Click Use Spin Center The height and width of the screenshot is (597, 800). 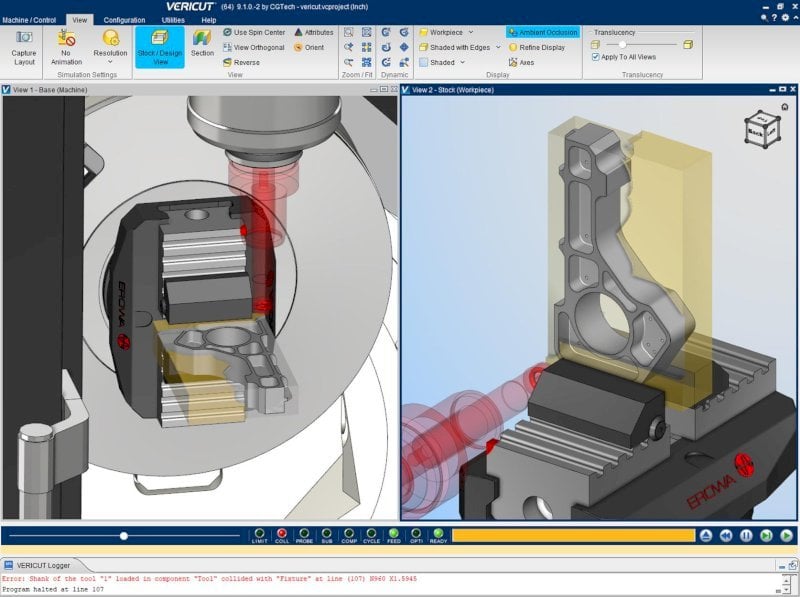(254, 32)
